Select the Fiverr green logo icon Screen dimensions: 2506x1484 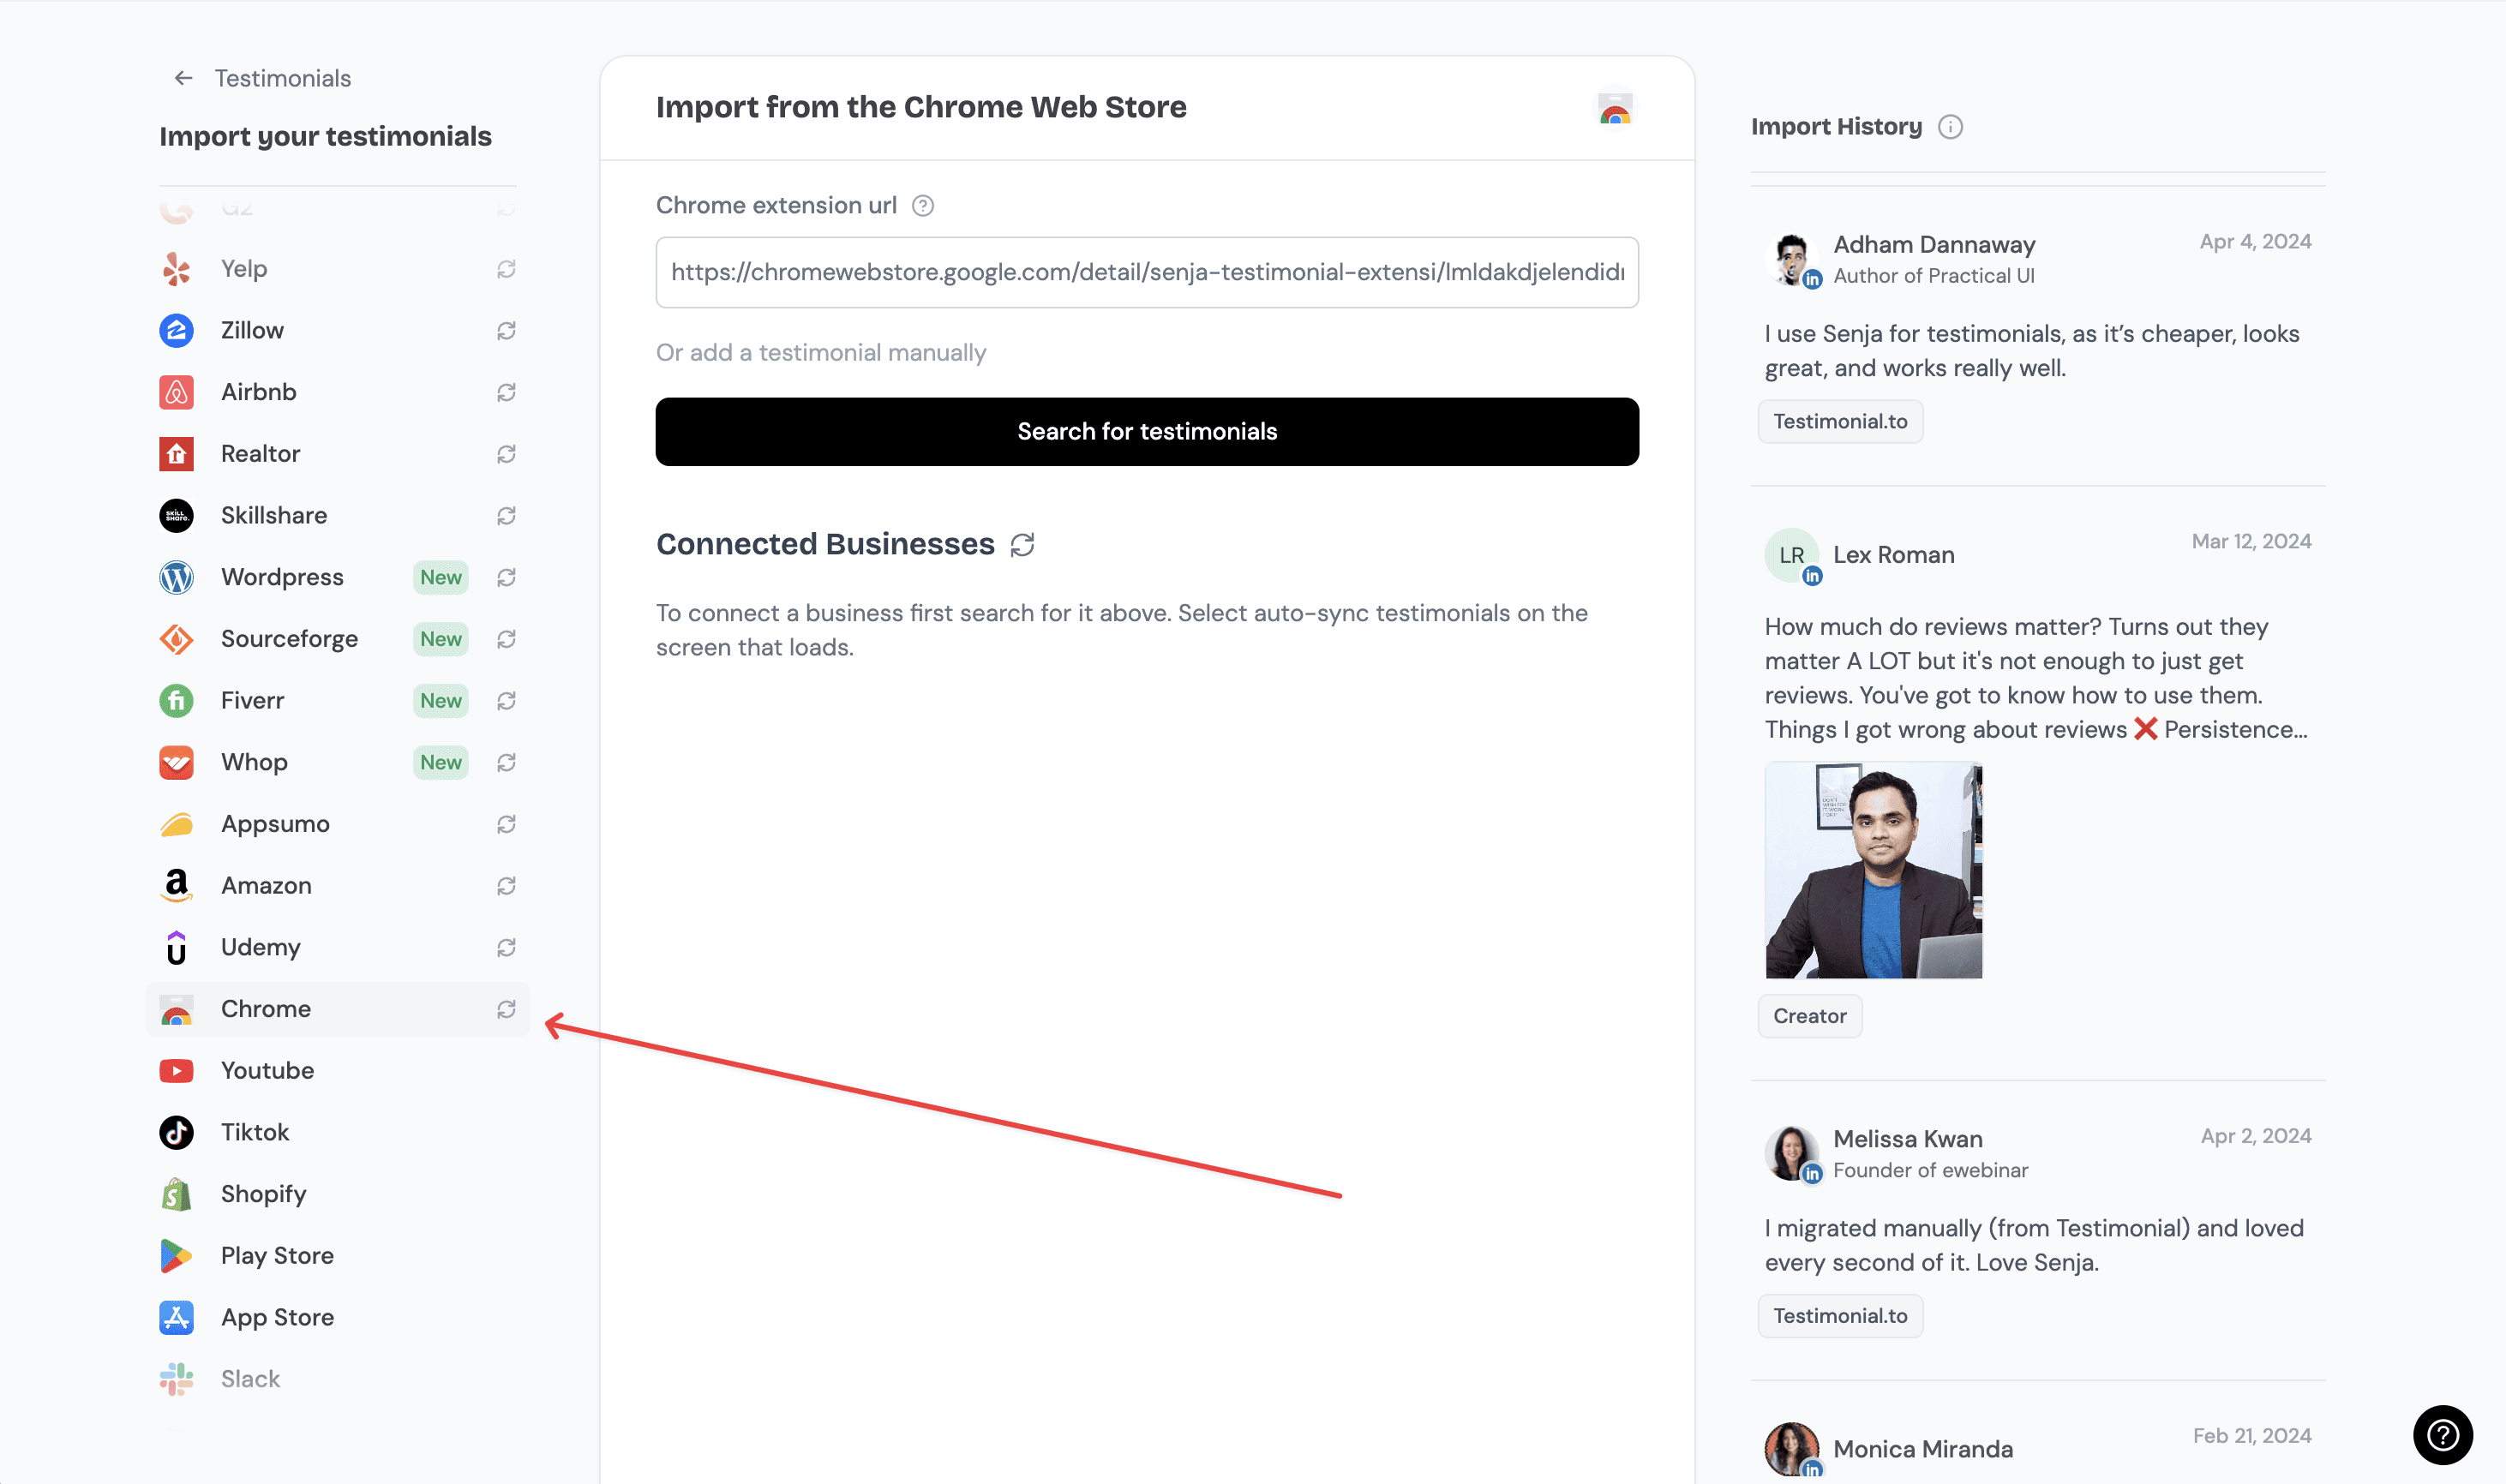[x=177, y=700]
